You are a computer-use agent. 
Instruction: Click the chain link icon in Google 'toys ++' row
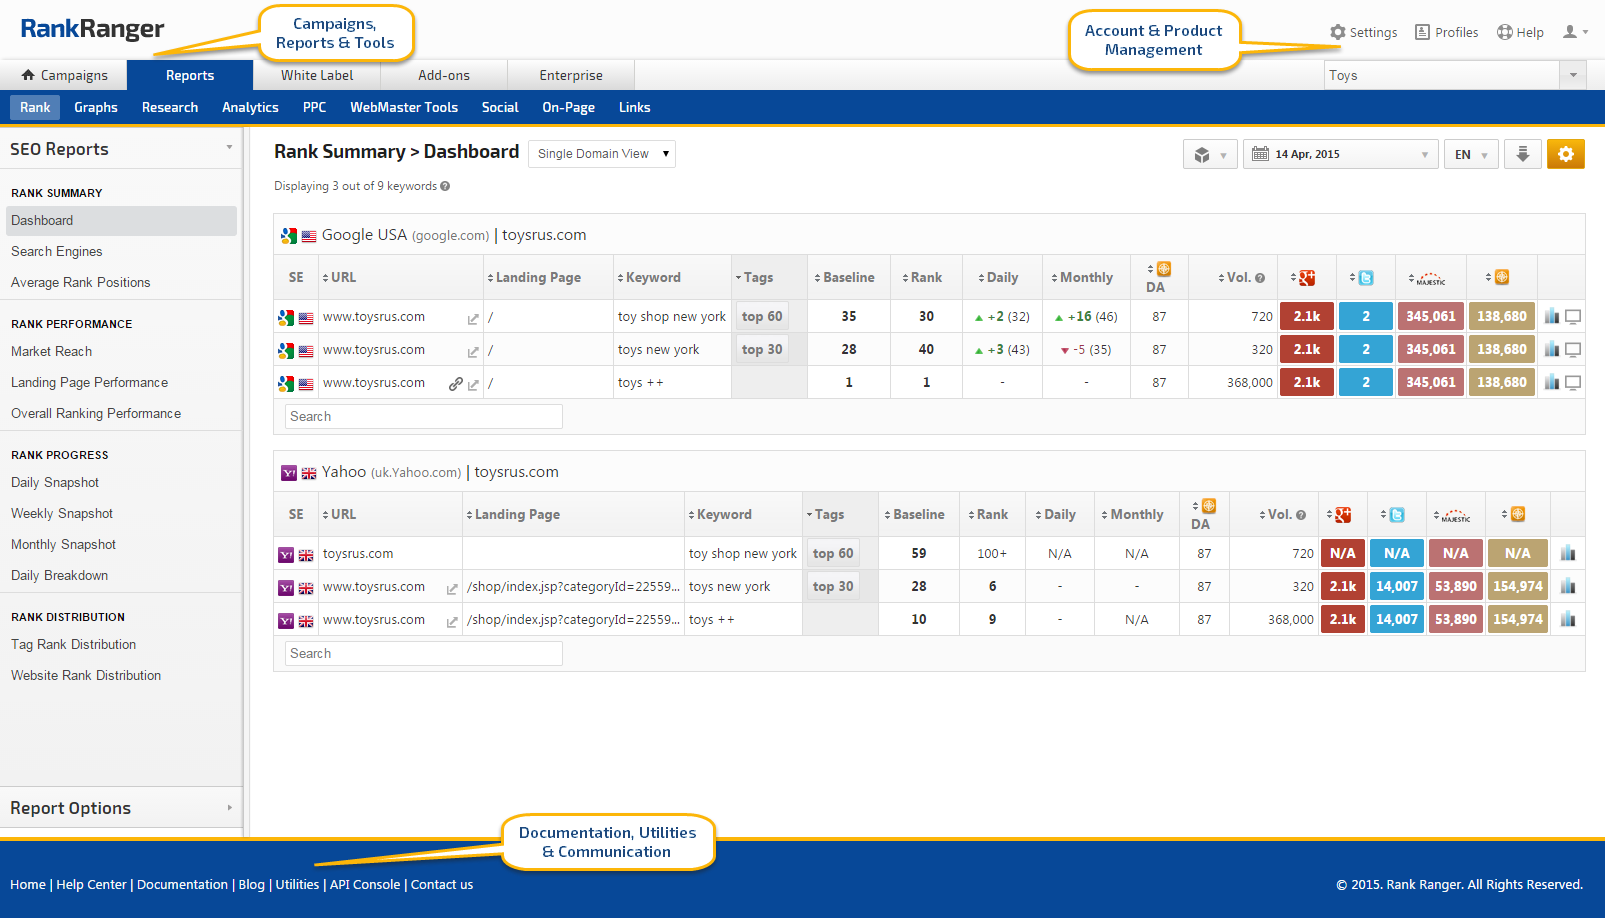pyautogui.click(x=456, y=383)
